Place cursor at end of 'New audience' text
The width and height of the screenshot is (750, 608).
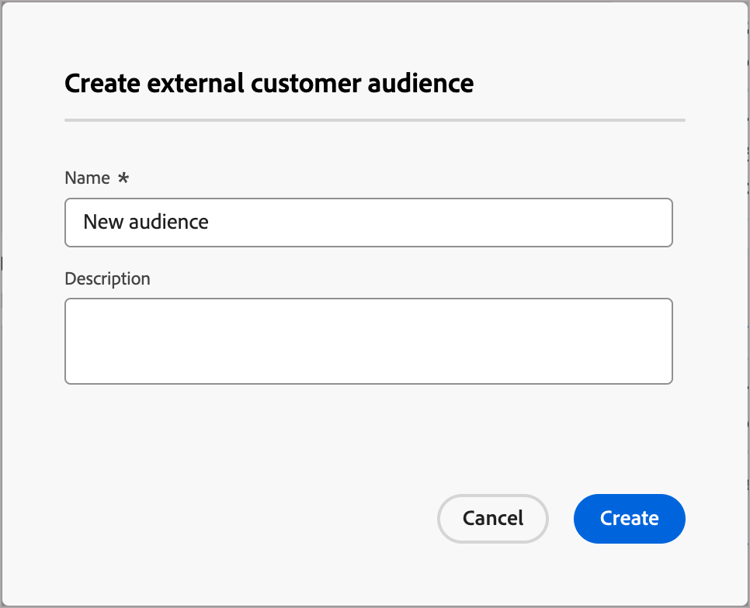(x=210, y=222)
